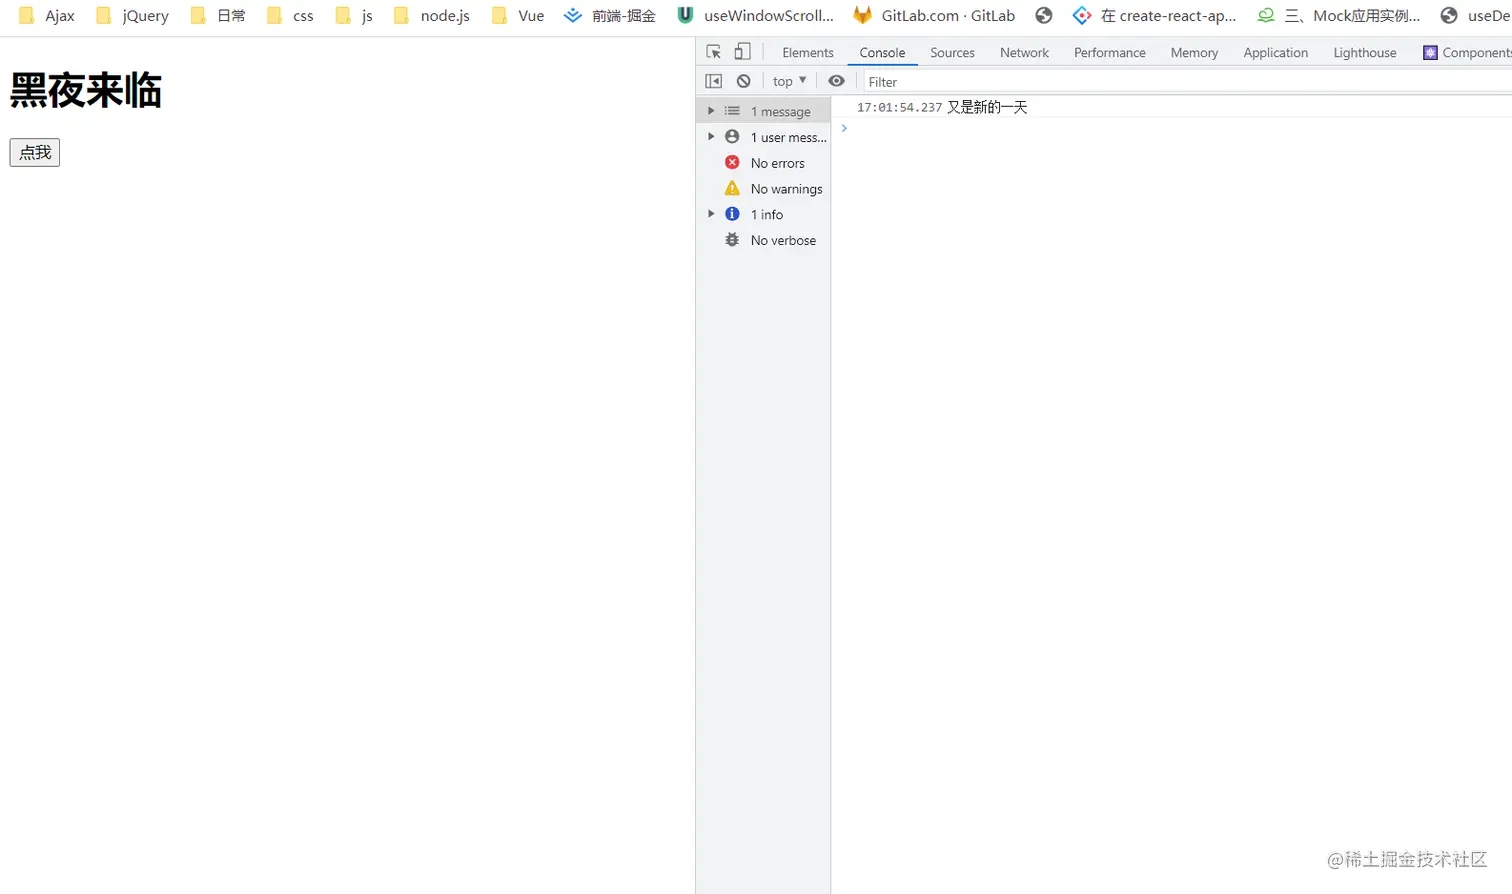
Task: Select the Console tab
Action: pyautogui.click(x=882, y=53)
